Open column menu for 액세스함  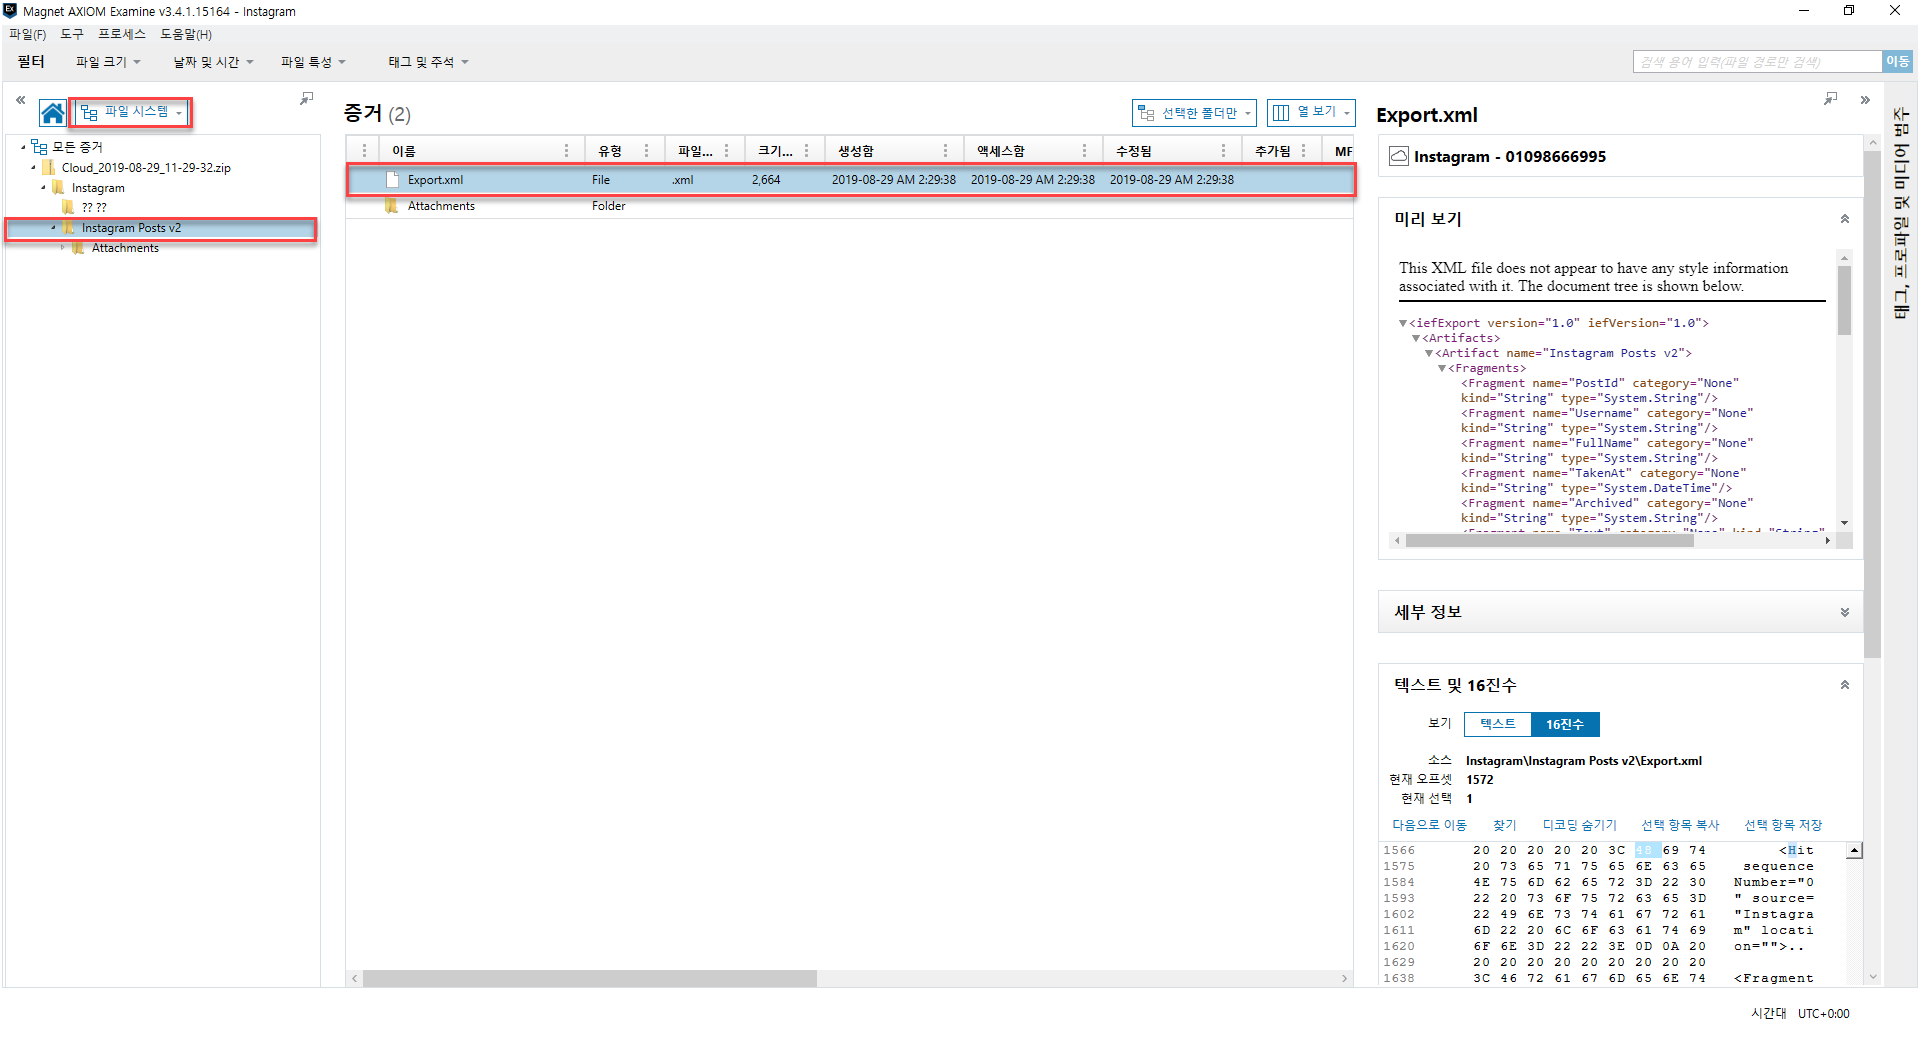[1084, 151]
